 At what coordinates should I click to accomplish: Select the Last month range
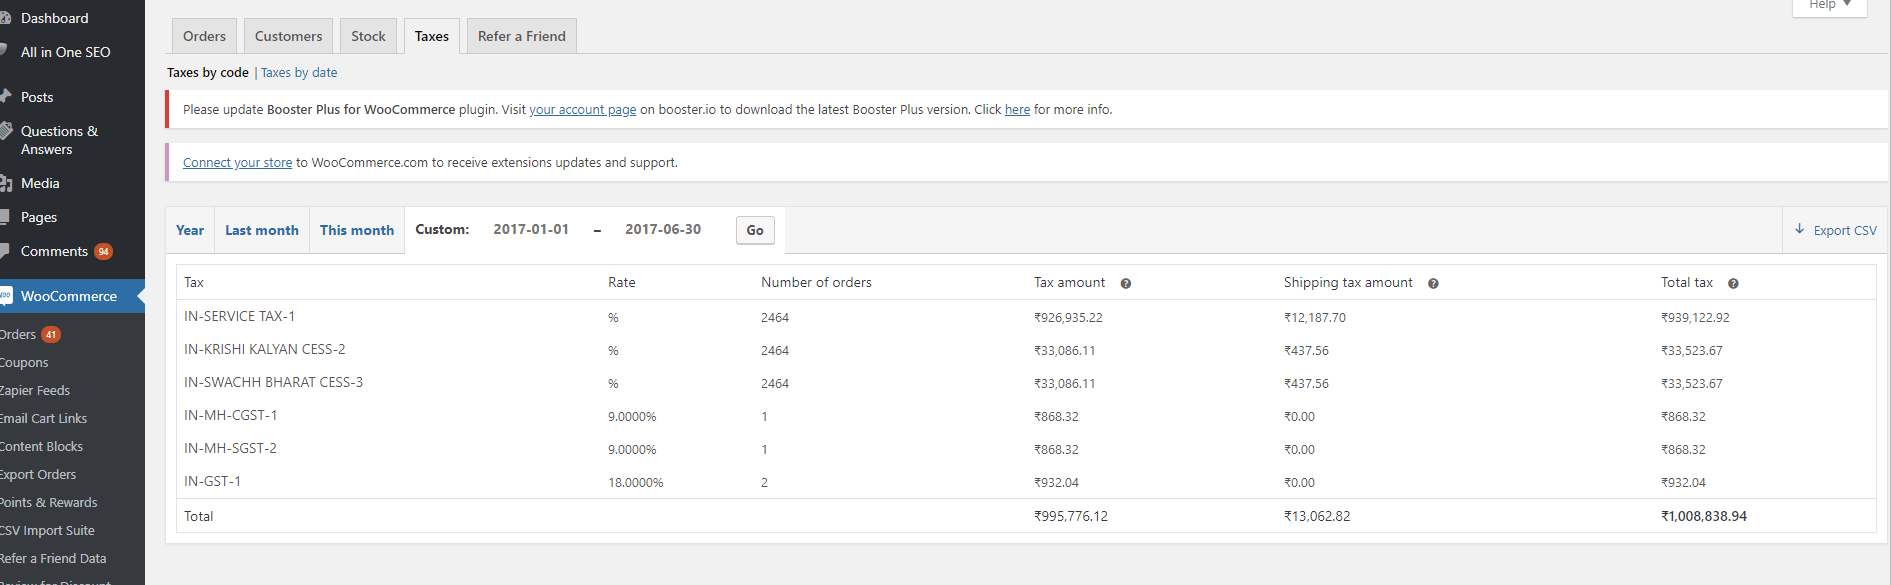(262, 230)
